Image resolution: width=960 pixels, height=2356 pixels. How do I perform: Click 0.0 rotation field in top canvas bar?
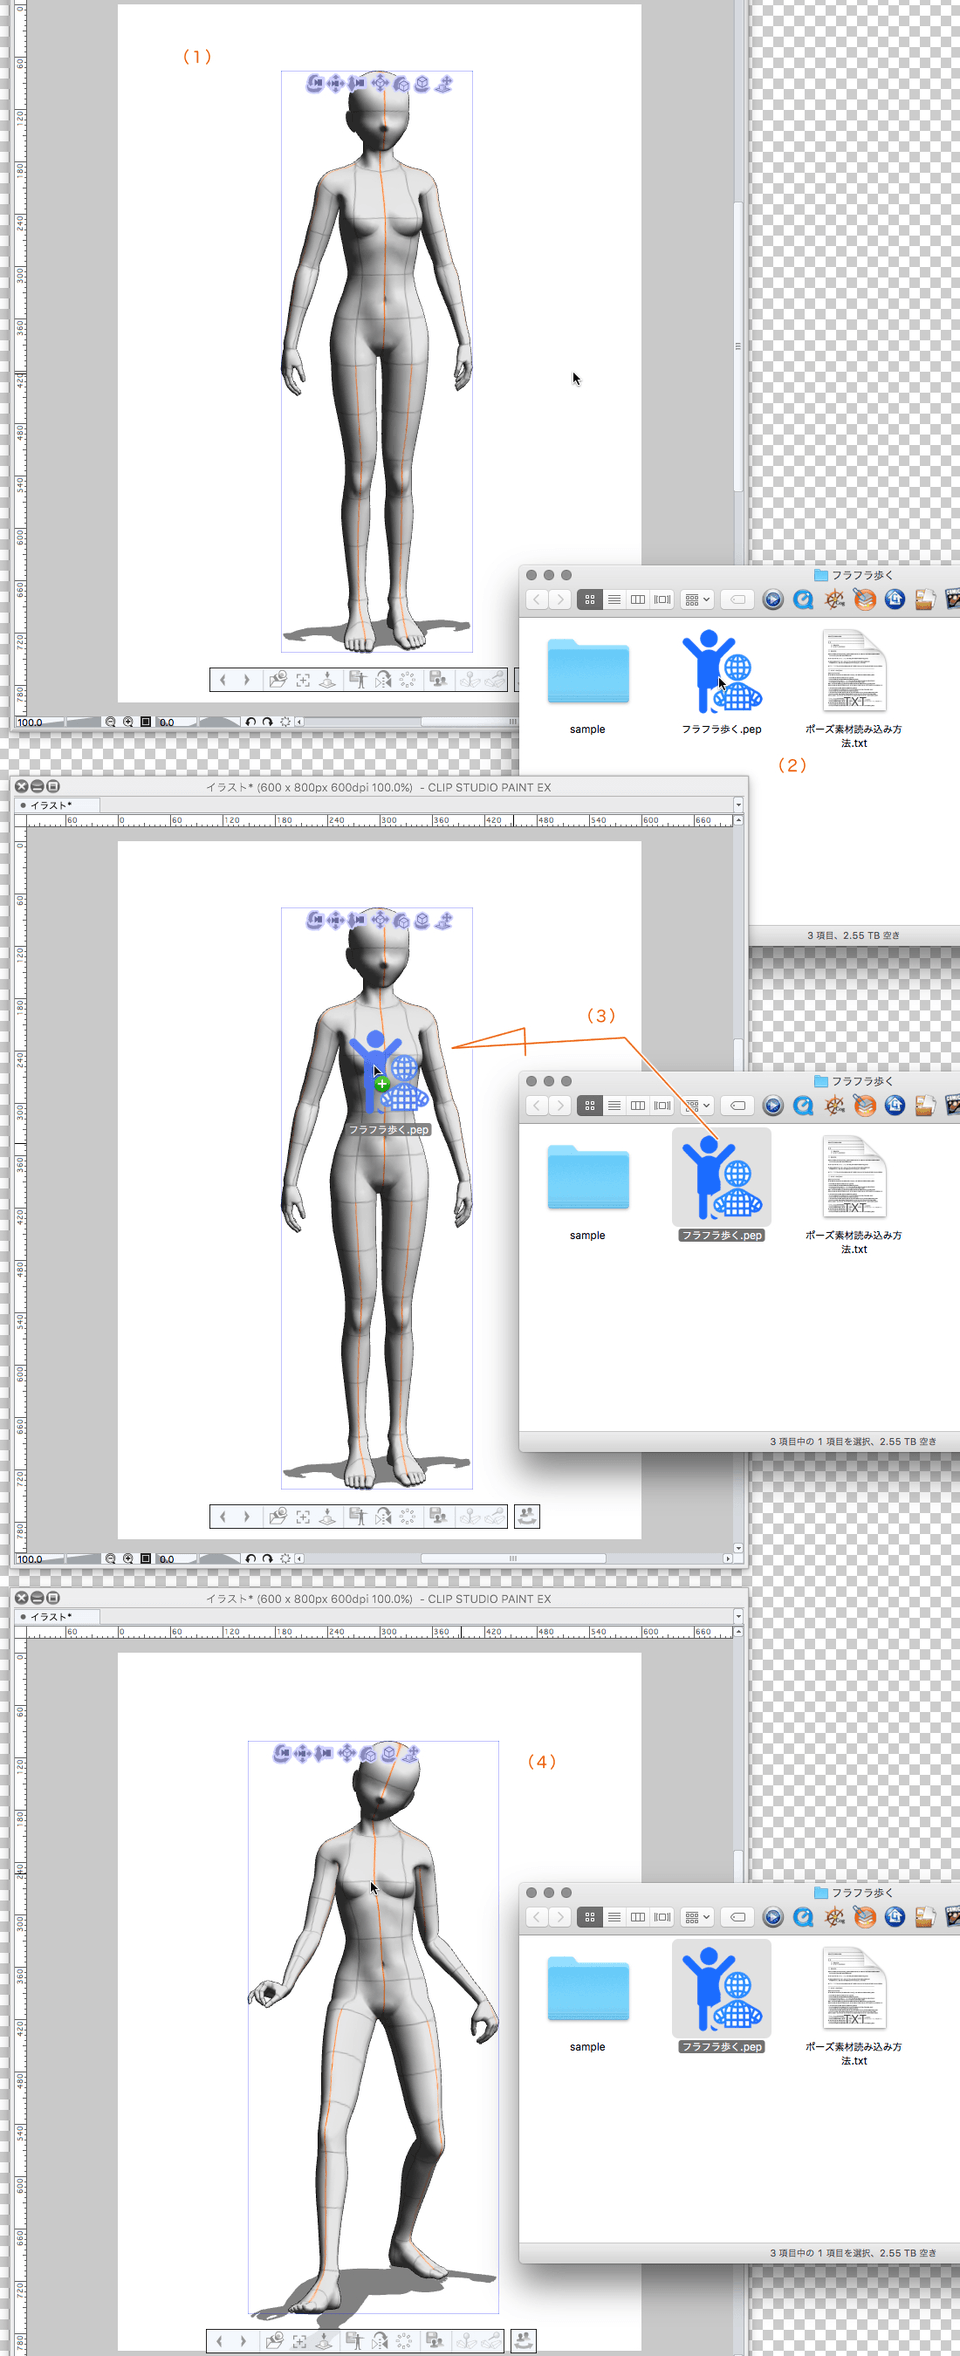(x=167, y=722)
